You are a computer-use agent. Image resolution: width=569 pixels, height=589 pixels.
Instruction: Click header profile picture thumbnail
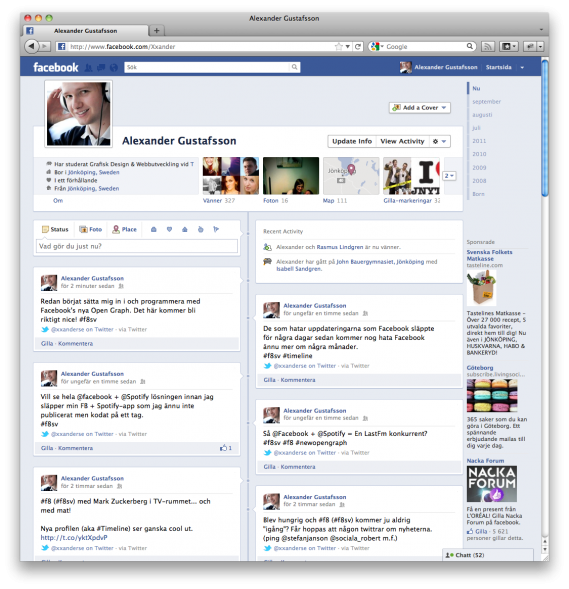click(406, 67)
